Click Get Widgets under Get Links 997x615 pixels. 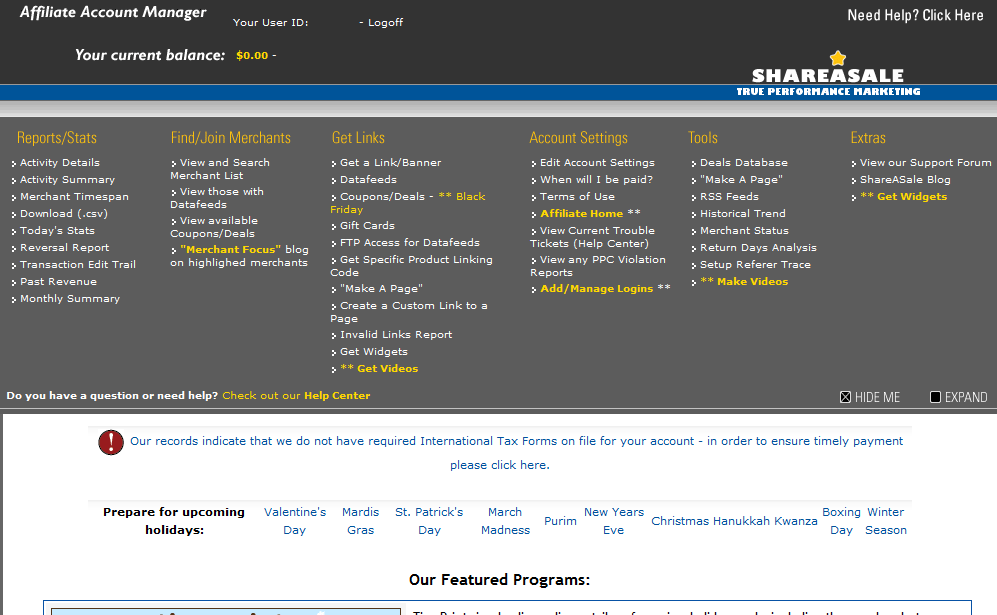[x=374, y=352]
